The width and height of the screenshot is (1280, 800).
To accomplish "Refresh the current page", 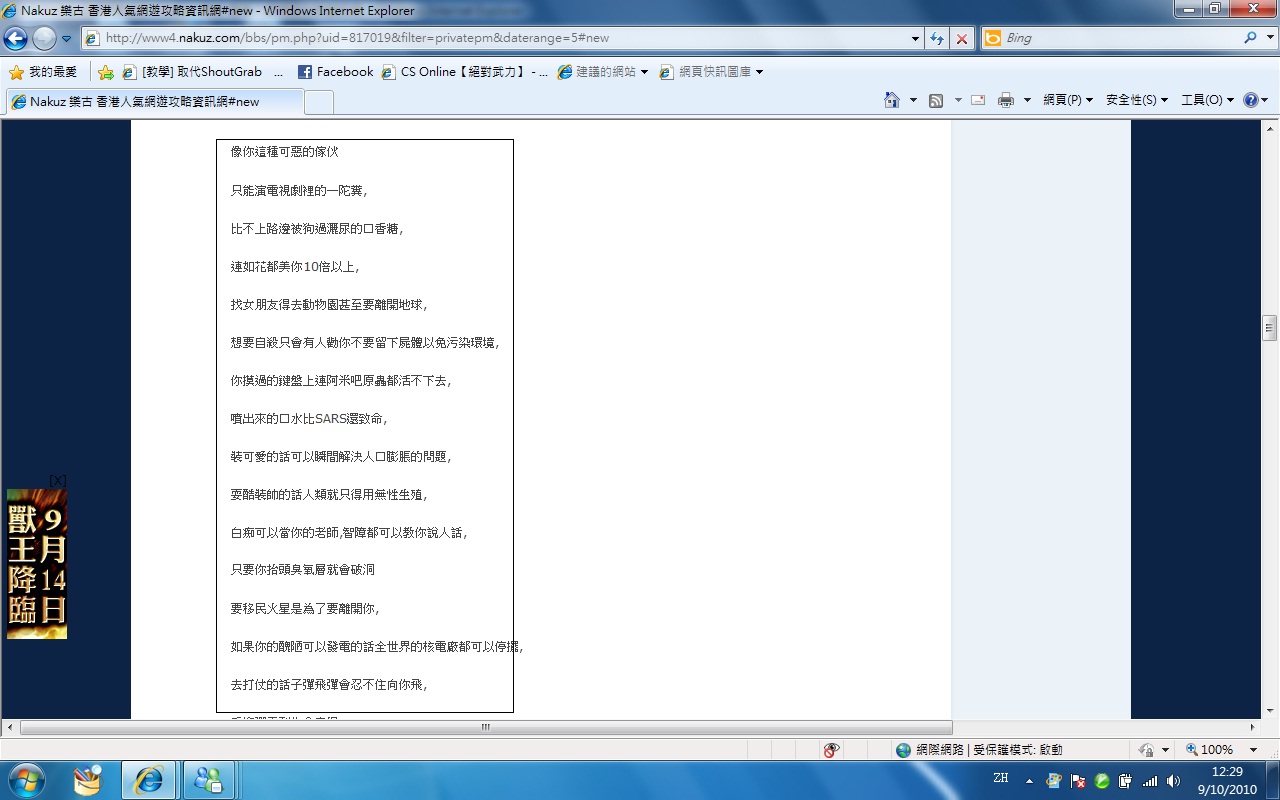I will (937, 38).
